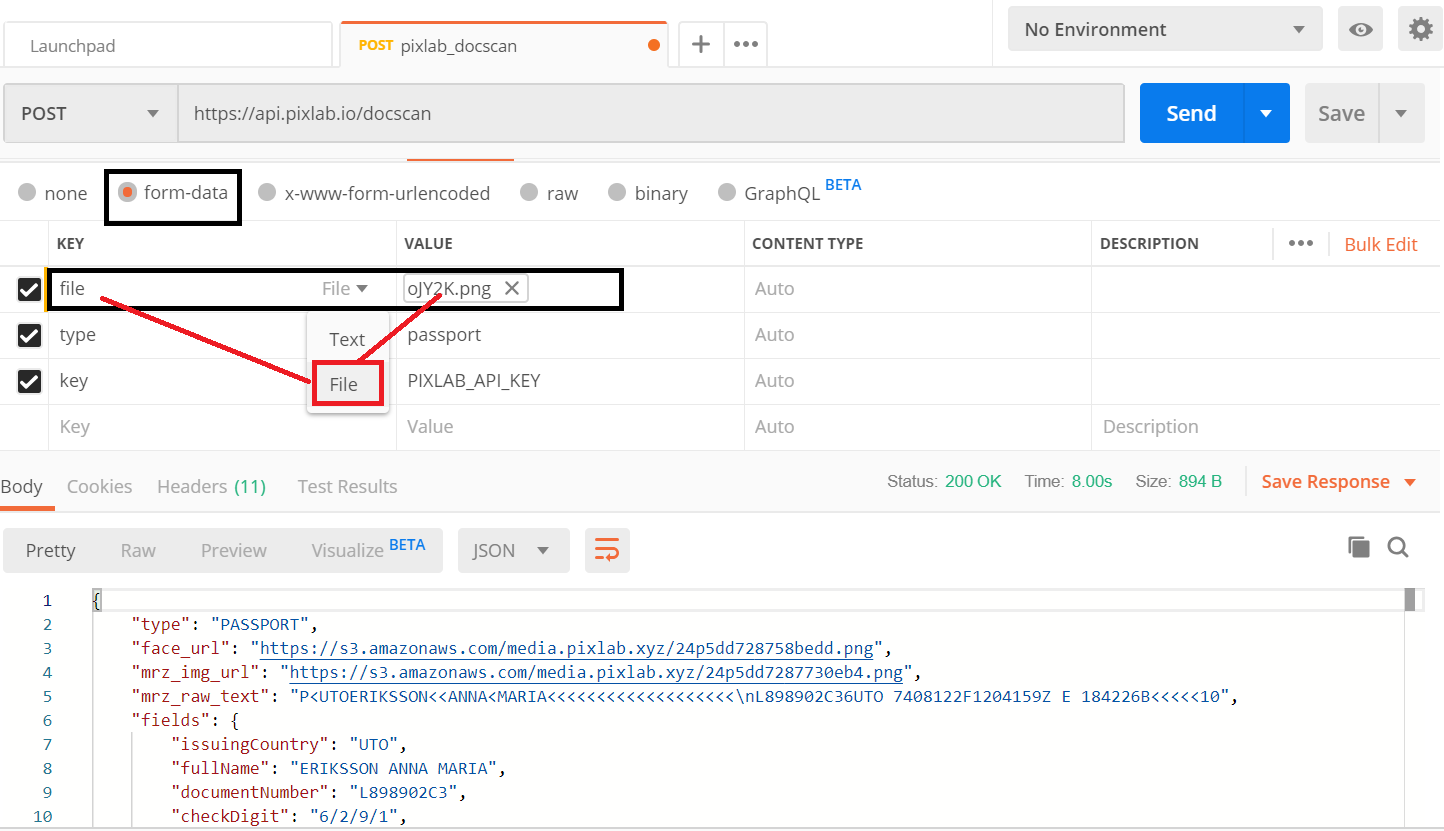Remove the oJY2K.png file with X icon
This screenshot has width=1444, height=831.
point(511,289)
